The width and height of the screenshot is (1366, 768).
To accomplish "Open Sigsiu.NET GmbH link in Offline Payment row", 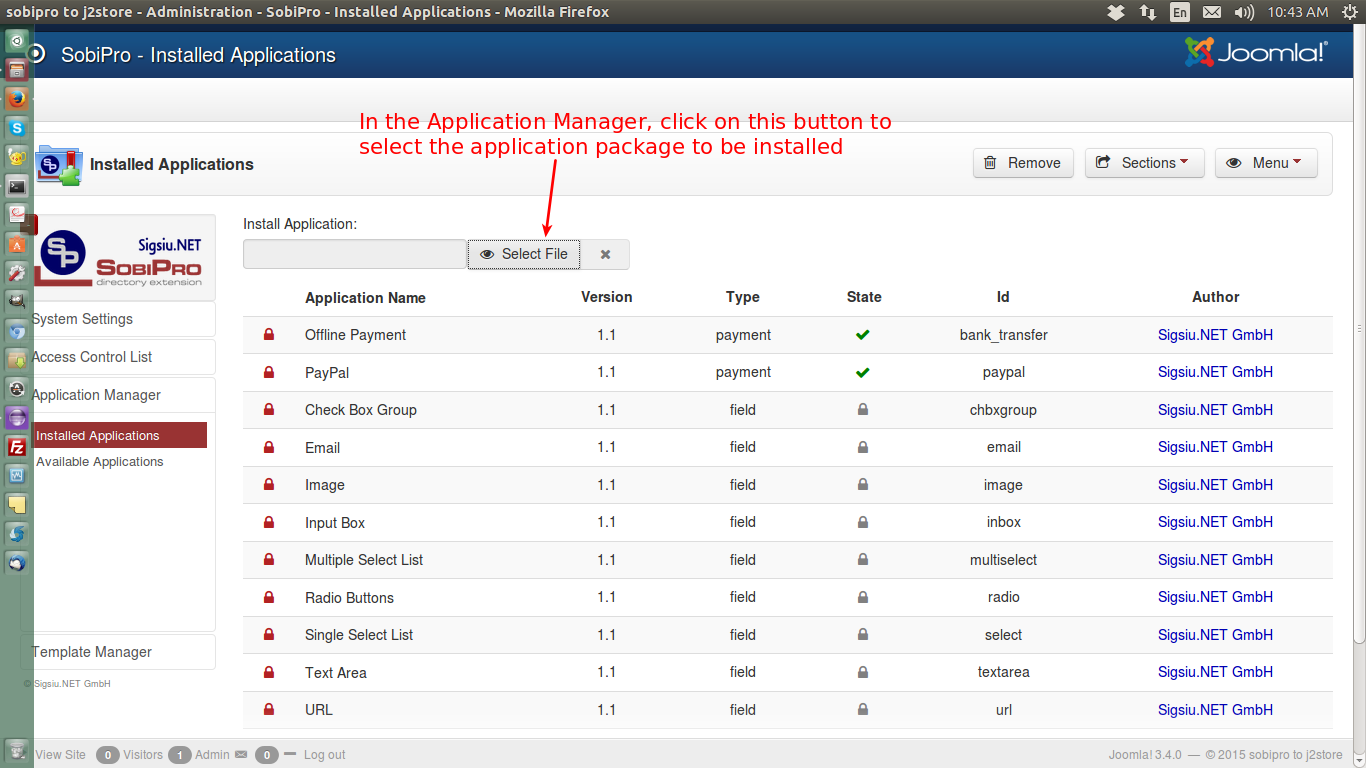I will point(1215,335).
